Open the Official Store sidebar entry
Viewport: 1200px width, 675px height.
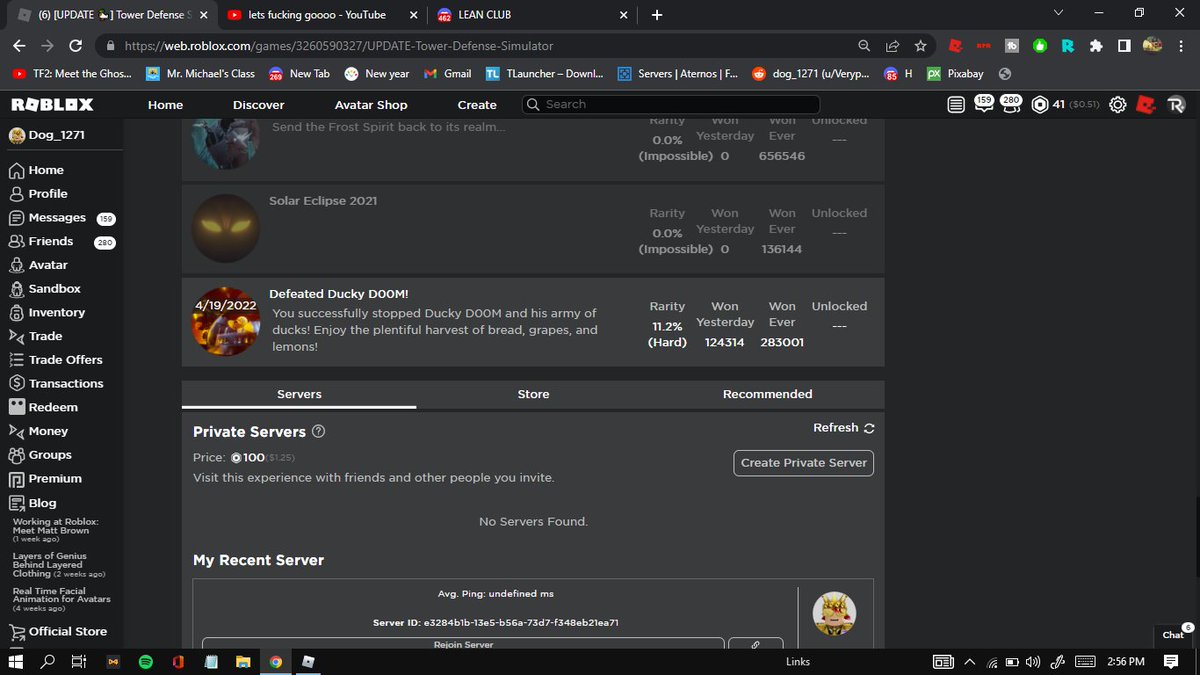click(57, 632)
